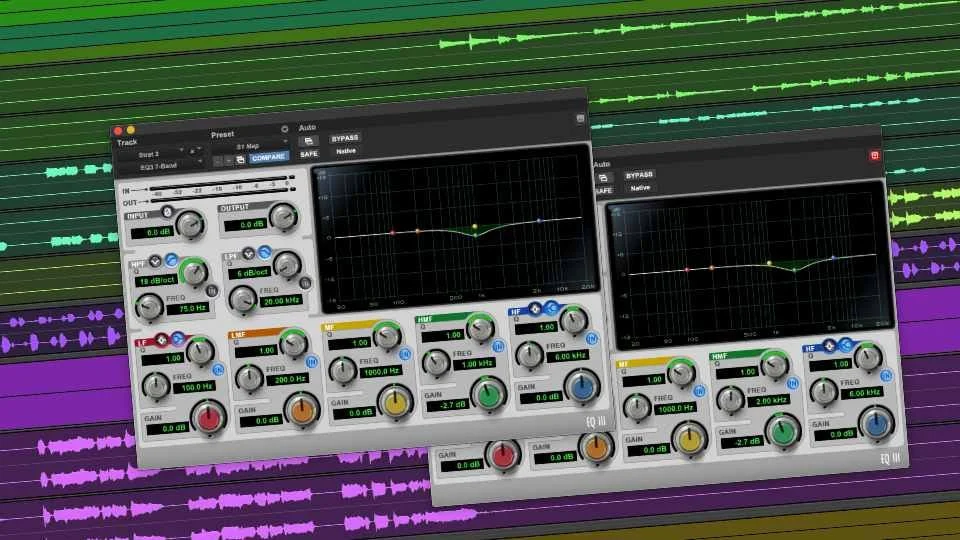This screenshot has width=960, height=540.
Task: Click BYPASS in the back EQ window
Action: click(639, 175)
